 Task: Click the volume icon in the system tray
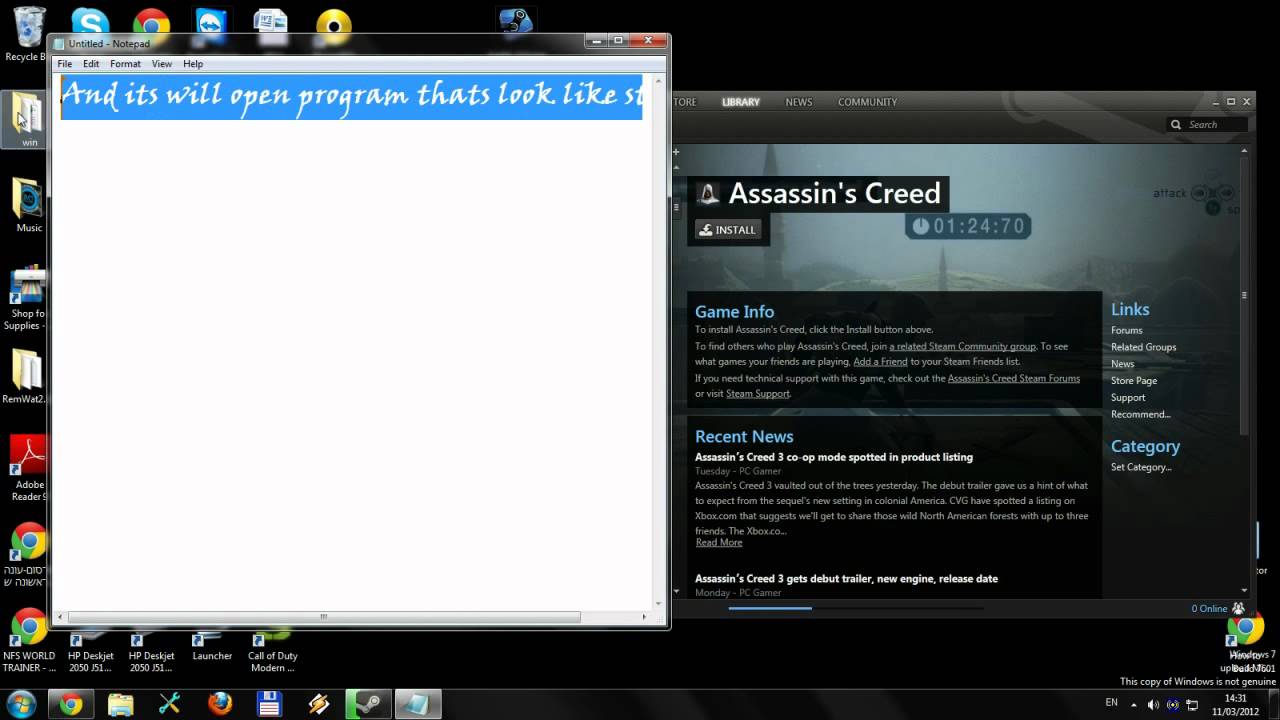tap(1153, 704)
